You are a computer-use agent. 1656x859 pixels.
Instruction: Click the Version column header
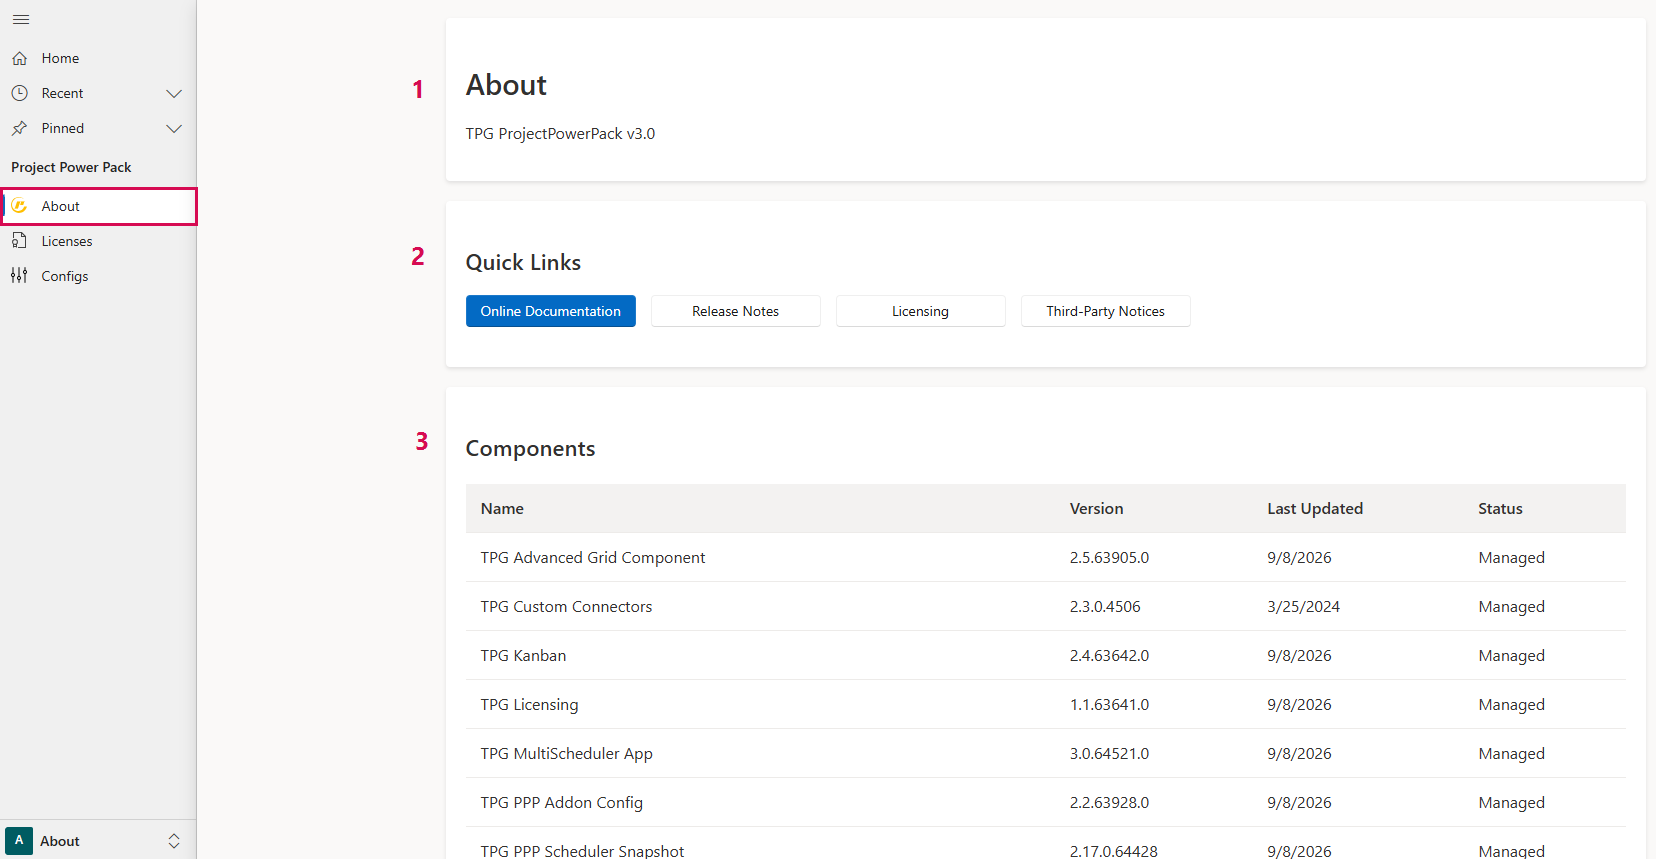tap(1096, 509)
